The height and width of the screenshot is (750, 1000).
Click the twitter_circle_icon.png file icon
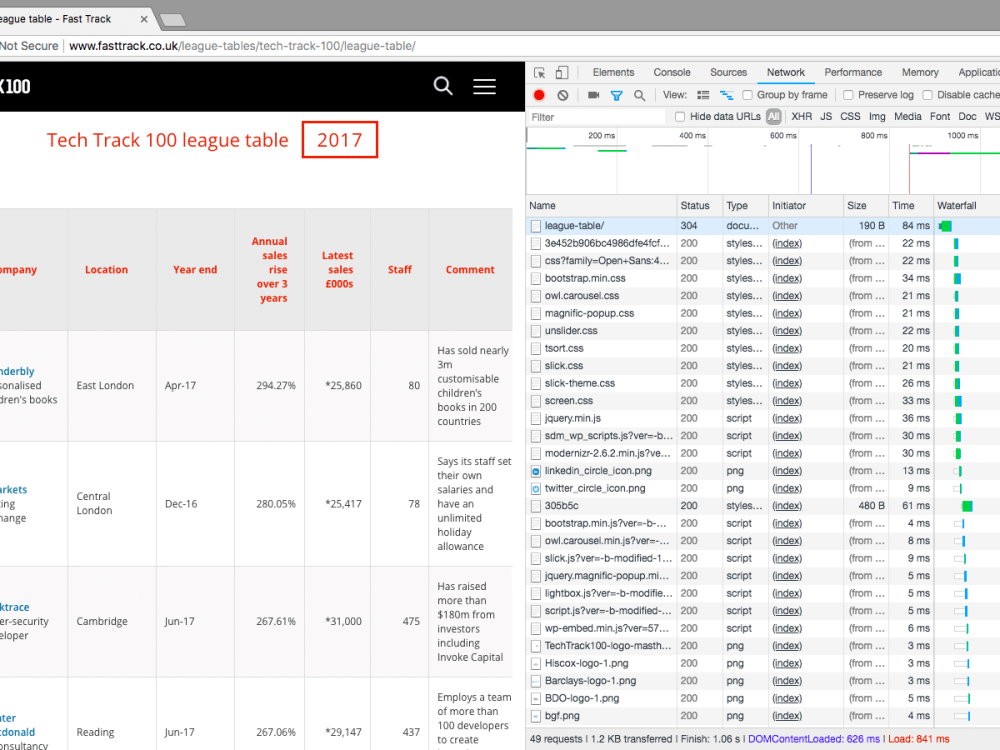tap(536, 489)
